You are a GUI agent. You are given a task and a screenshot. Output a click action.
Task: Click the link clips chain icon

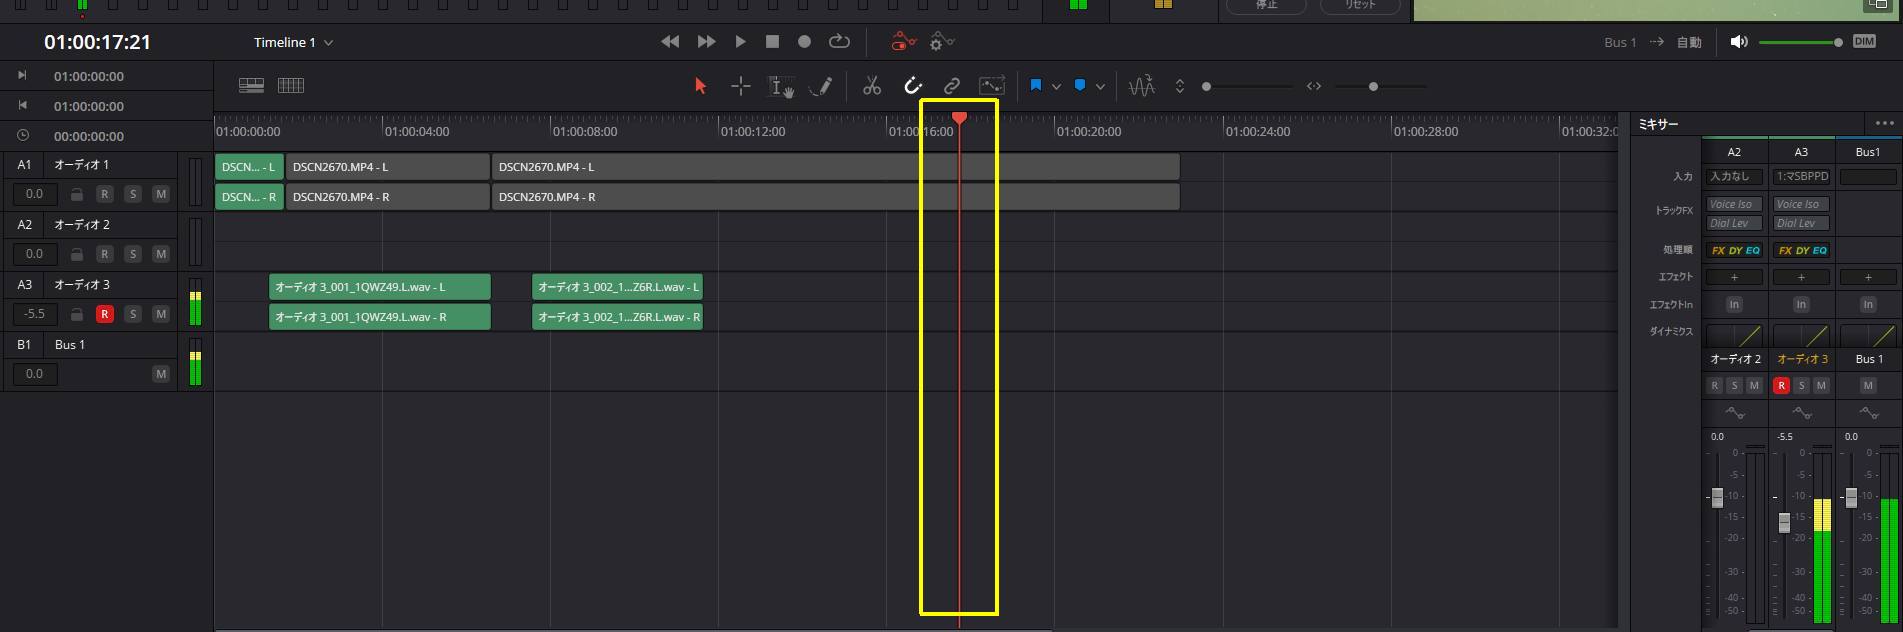tap(951, 86)
